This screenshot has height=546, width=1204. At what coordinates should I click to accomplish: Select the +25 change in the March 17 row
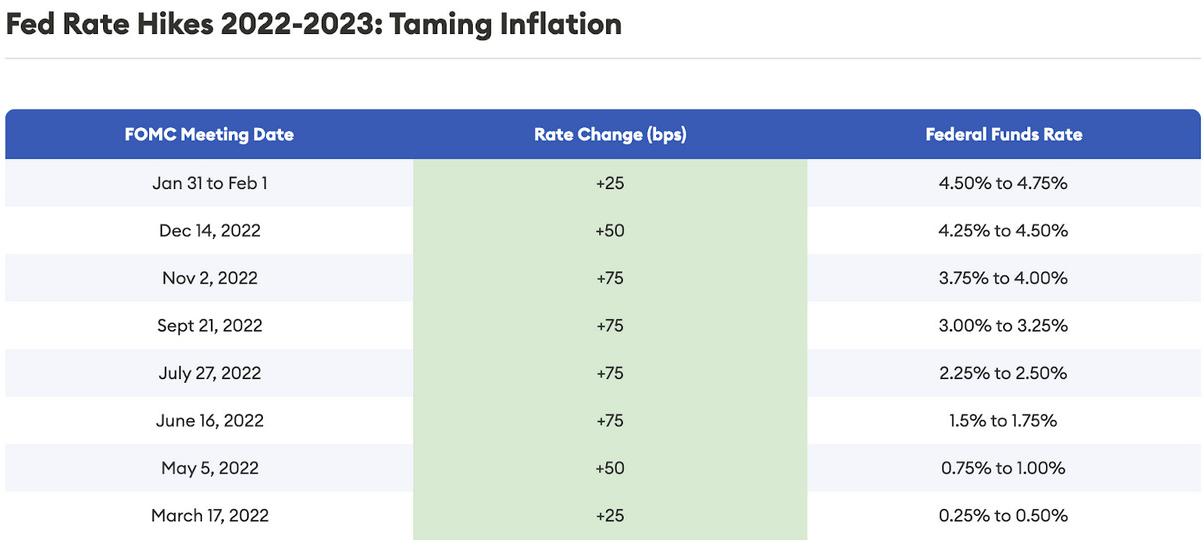click(609, 516)
